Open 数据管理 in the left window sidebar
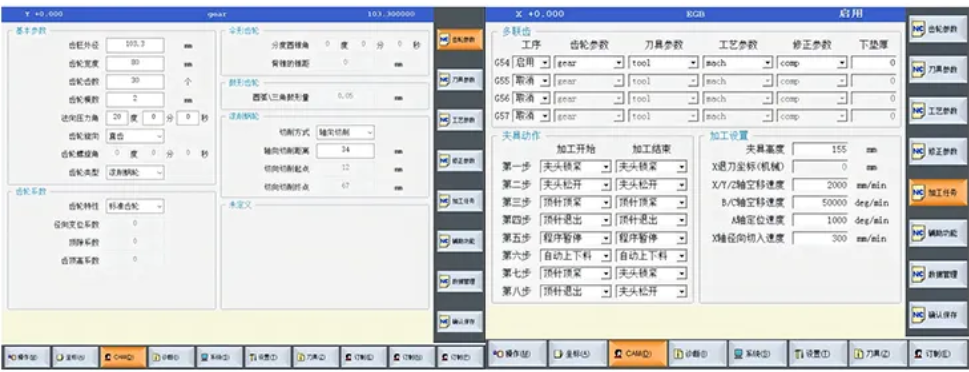The height and width of the screenshot is (372, 969). (460, 281)
